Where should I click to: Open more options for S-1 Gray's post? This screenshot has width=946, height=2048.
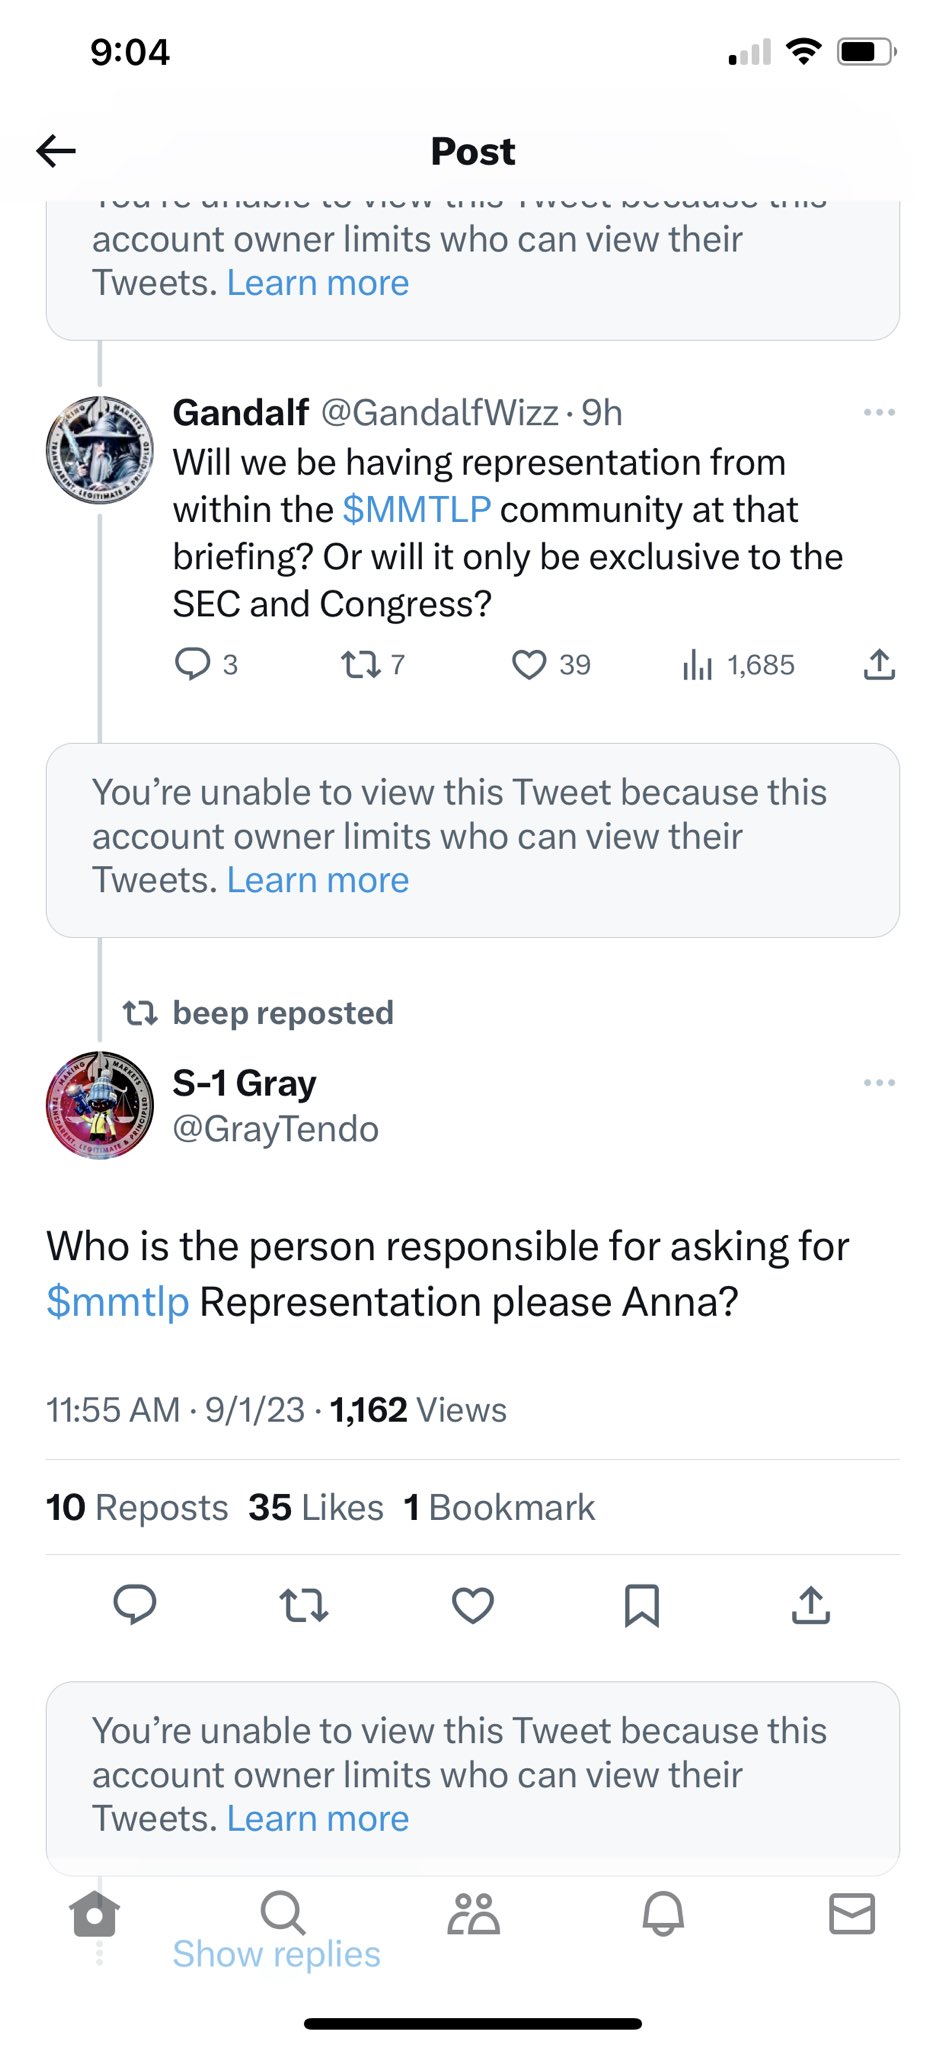tap(879, 1083)
